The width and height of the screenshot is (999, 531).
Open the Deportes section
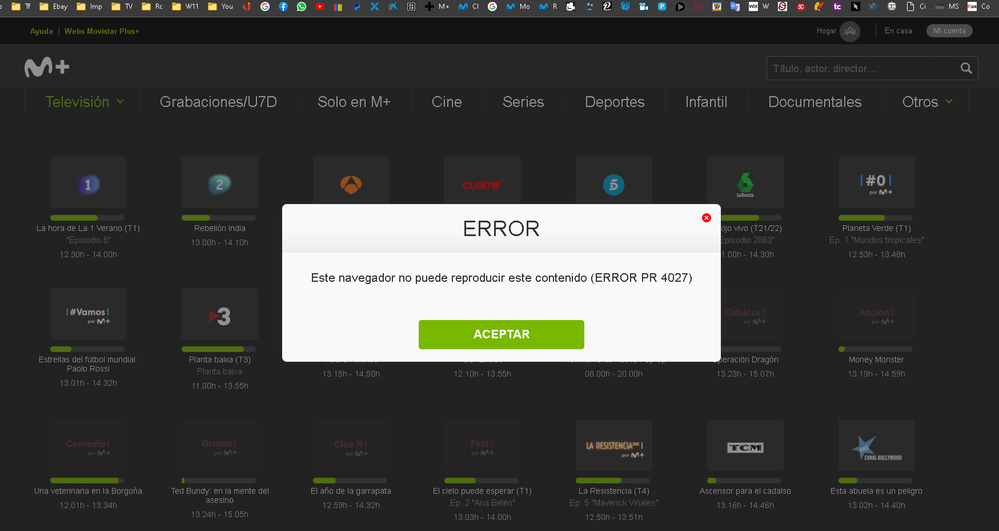tap(614, 102)
